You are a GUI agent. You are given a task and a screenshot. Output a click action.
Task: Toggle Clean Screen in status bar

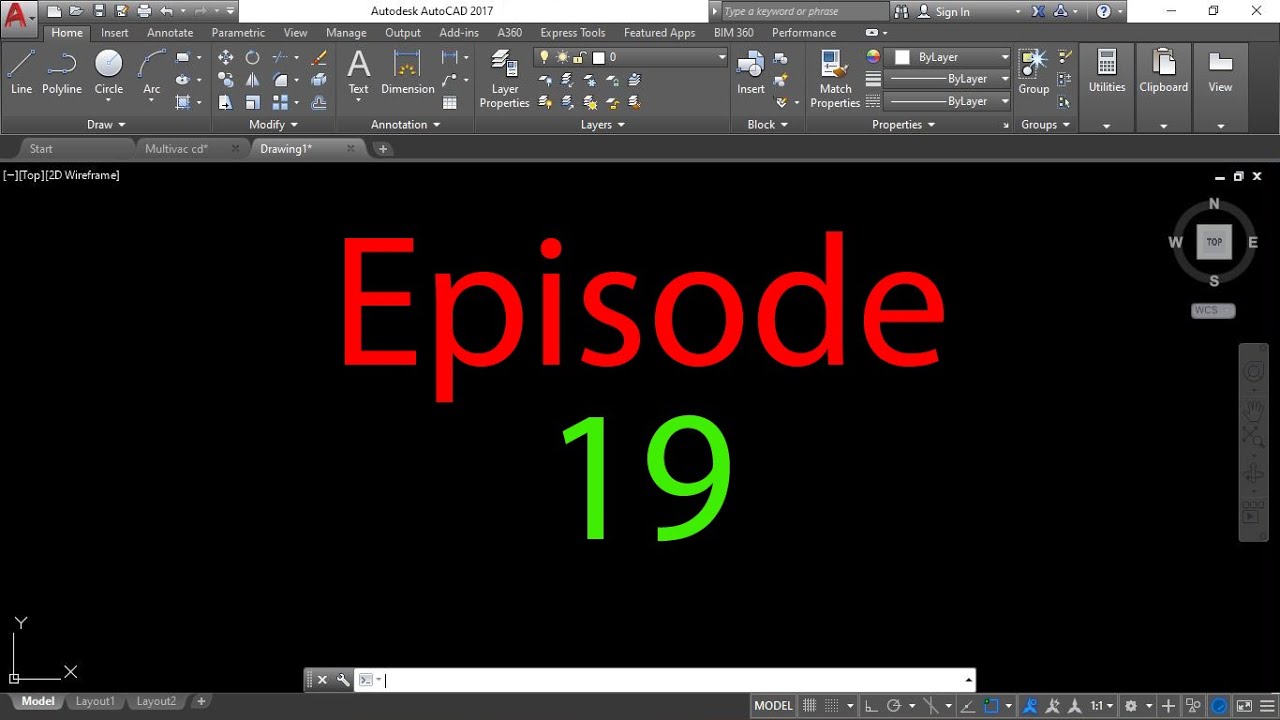(x=1244, y=706)
